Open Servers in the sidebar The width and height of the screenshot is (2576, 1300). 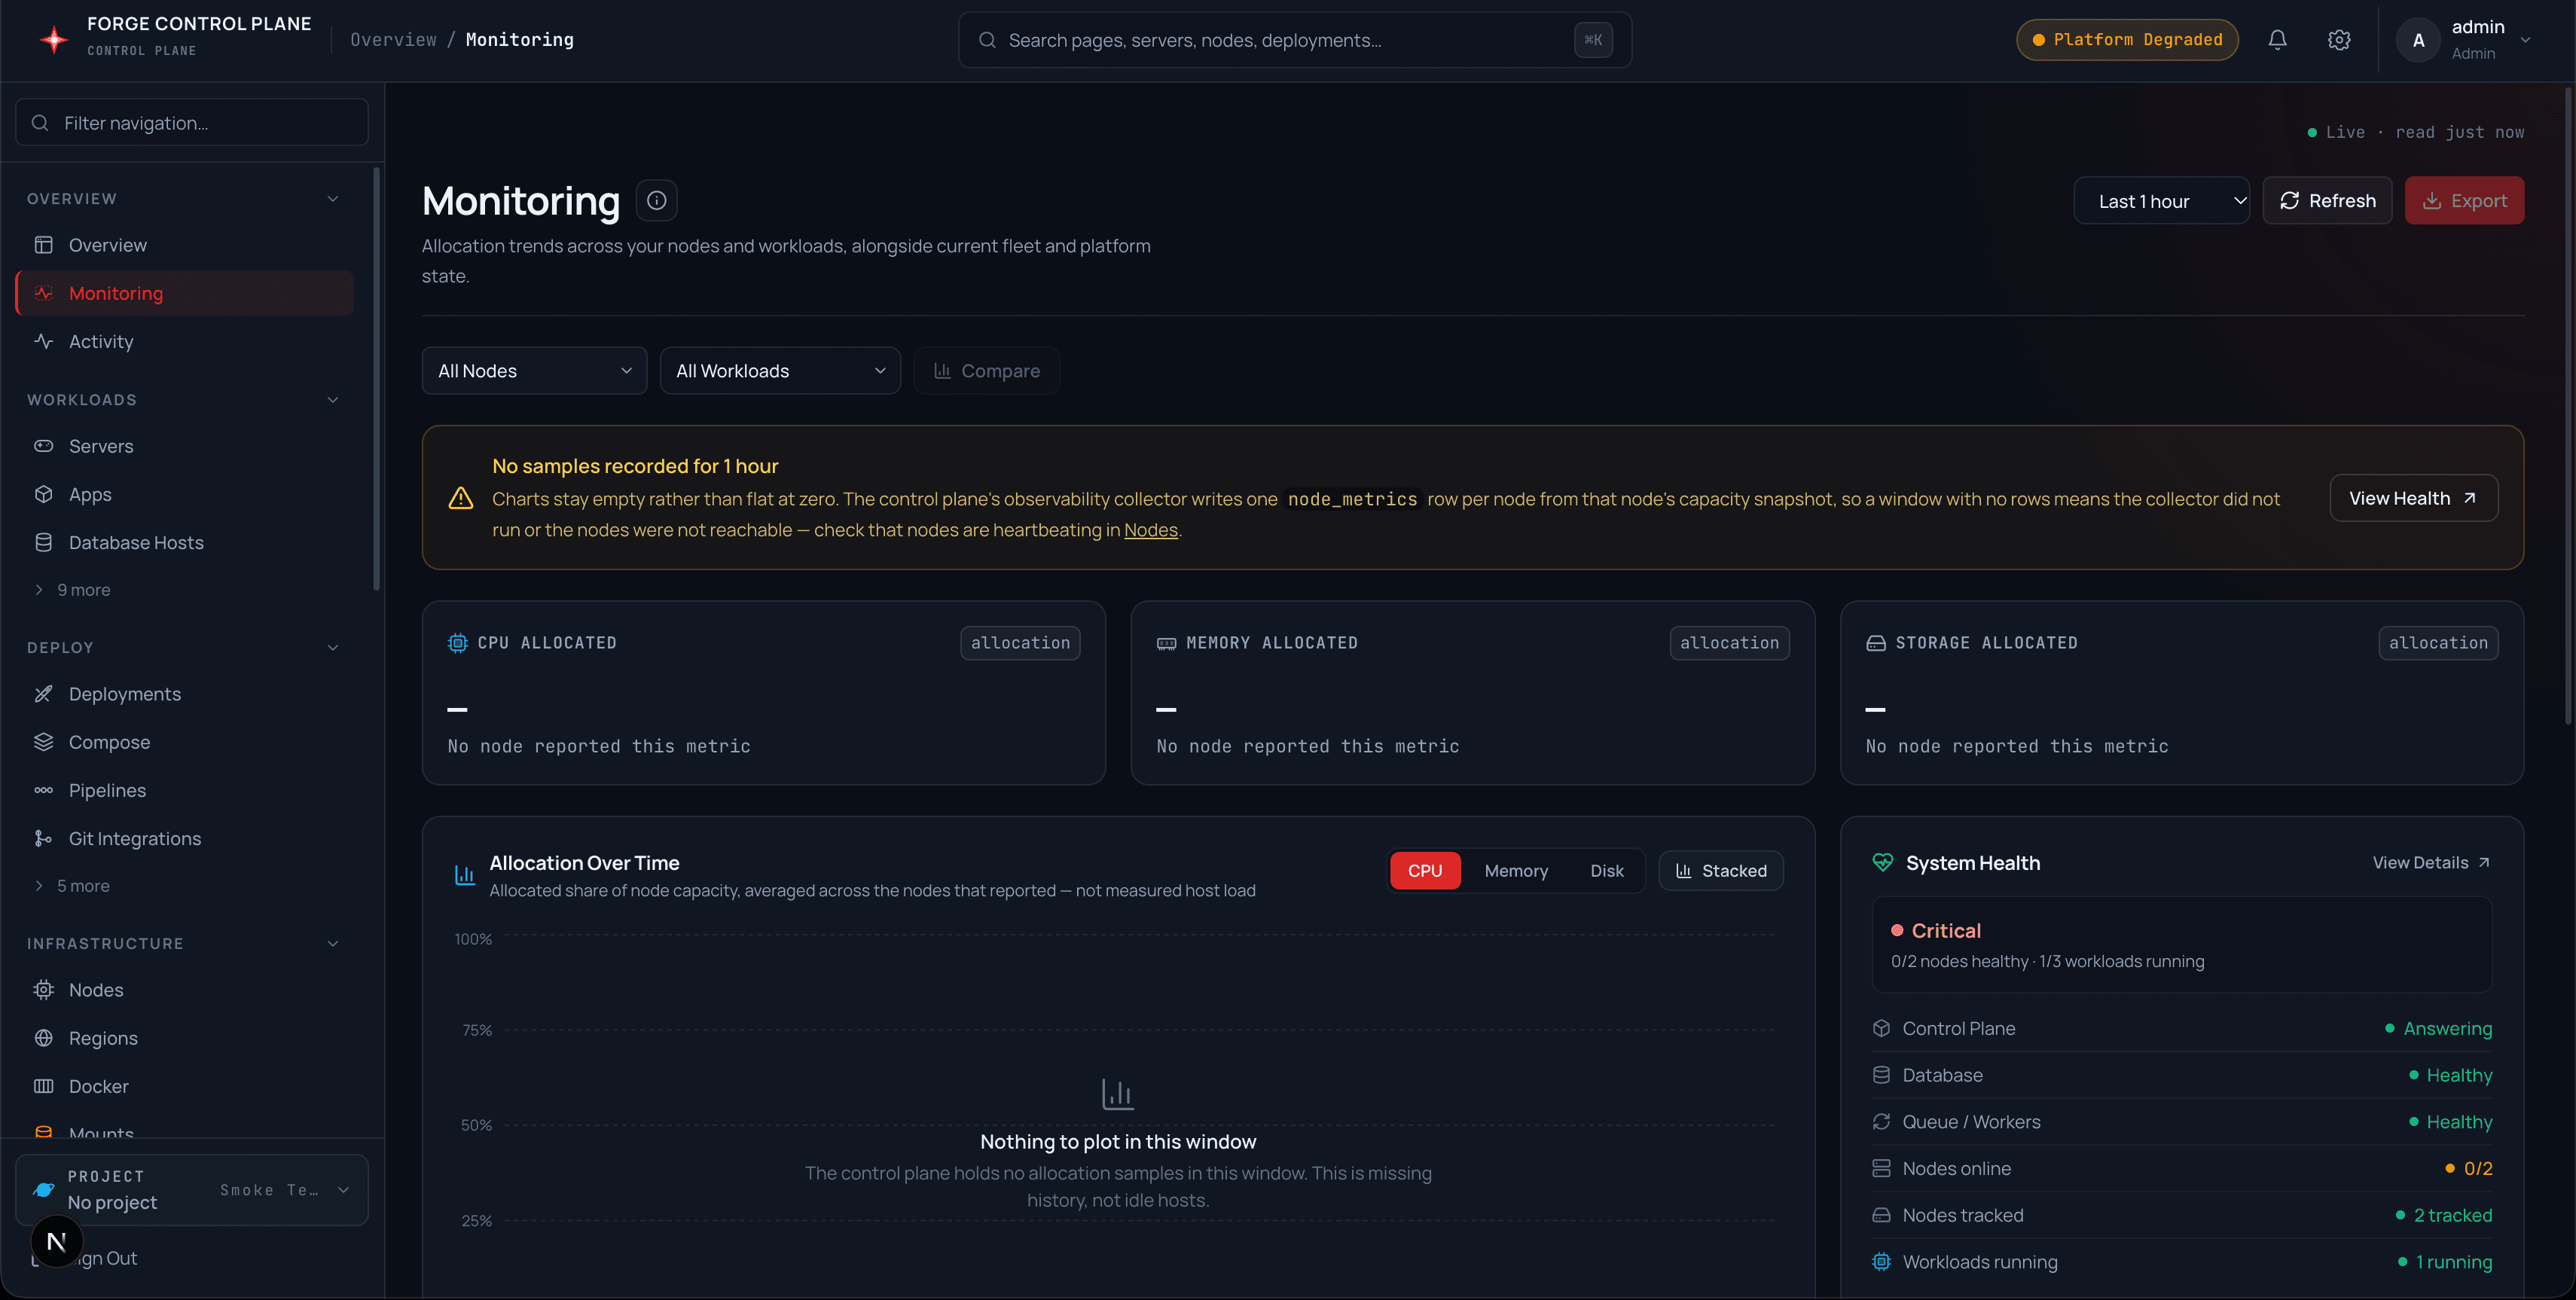pos(185,446)
